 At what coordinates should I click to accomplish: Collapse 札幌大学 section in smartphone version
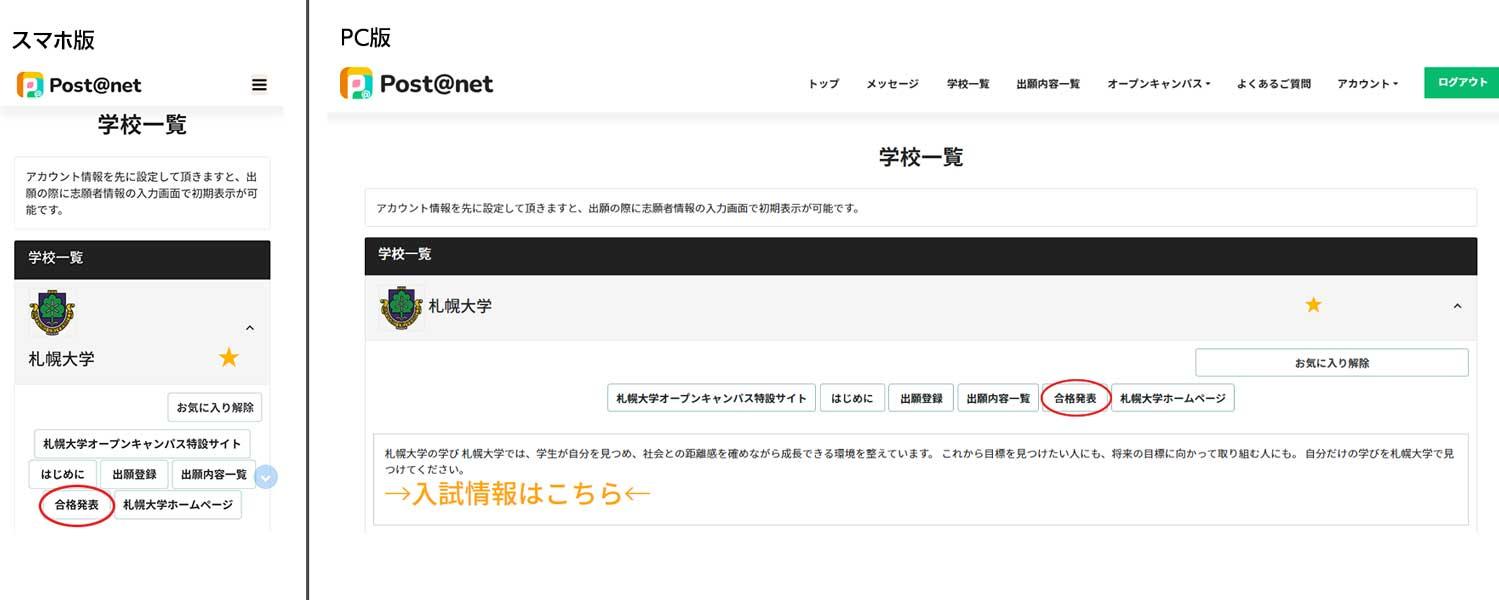point(250,327)
